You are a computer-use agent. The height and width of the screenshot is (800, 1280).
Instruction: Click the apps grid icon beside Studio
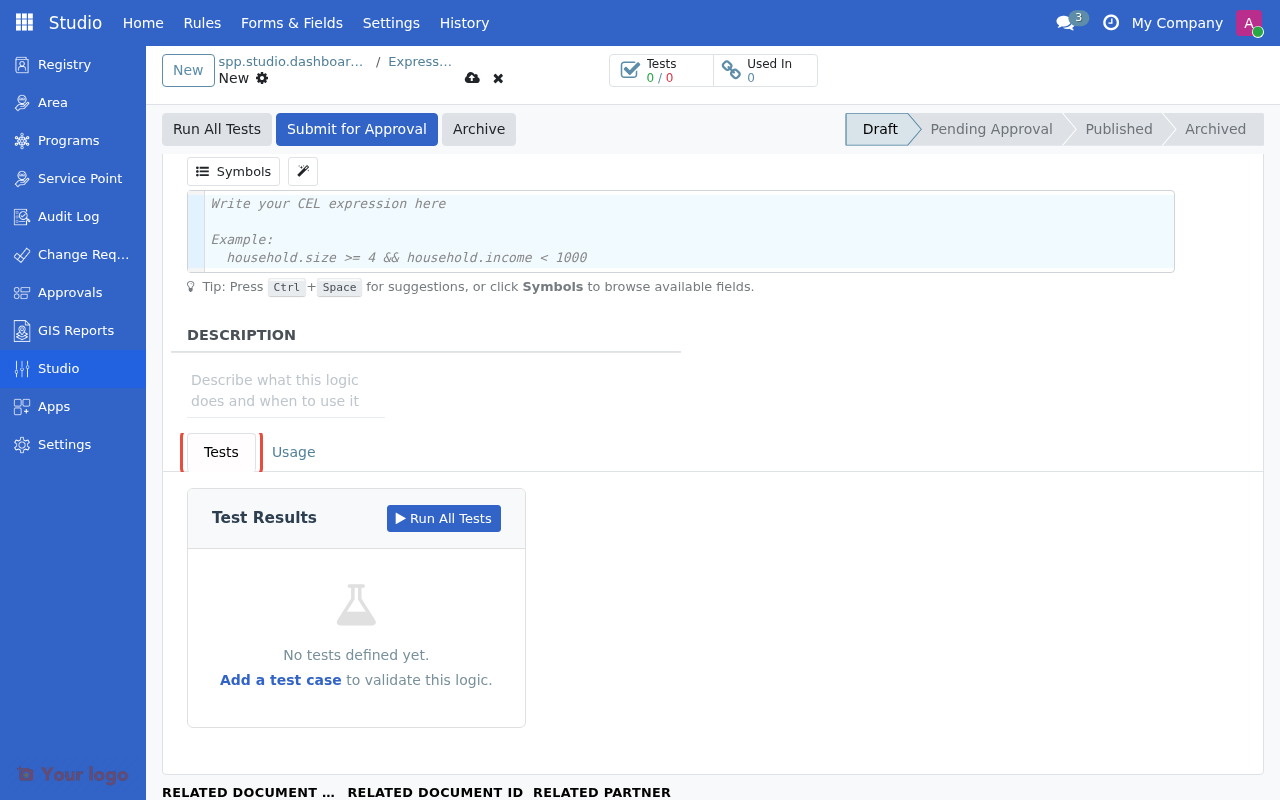tap(22, 21)
